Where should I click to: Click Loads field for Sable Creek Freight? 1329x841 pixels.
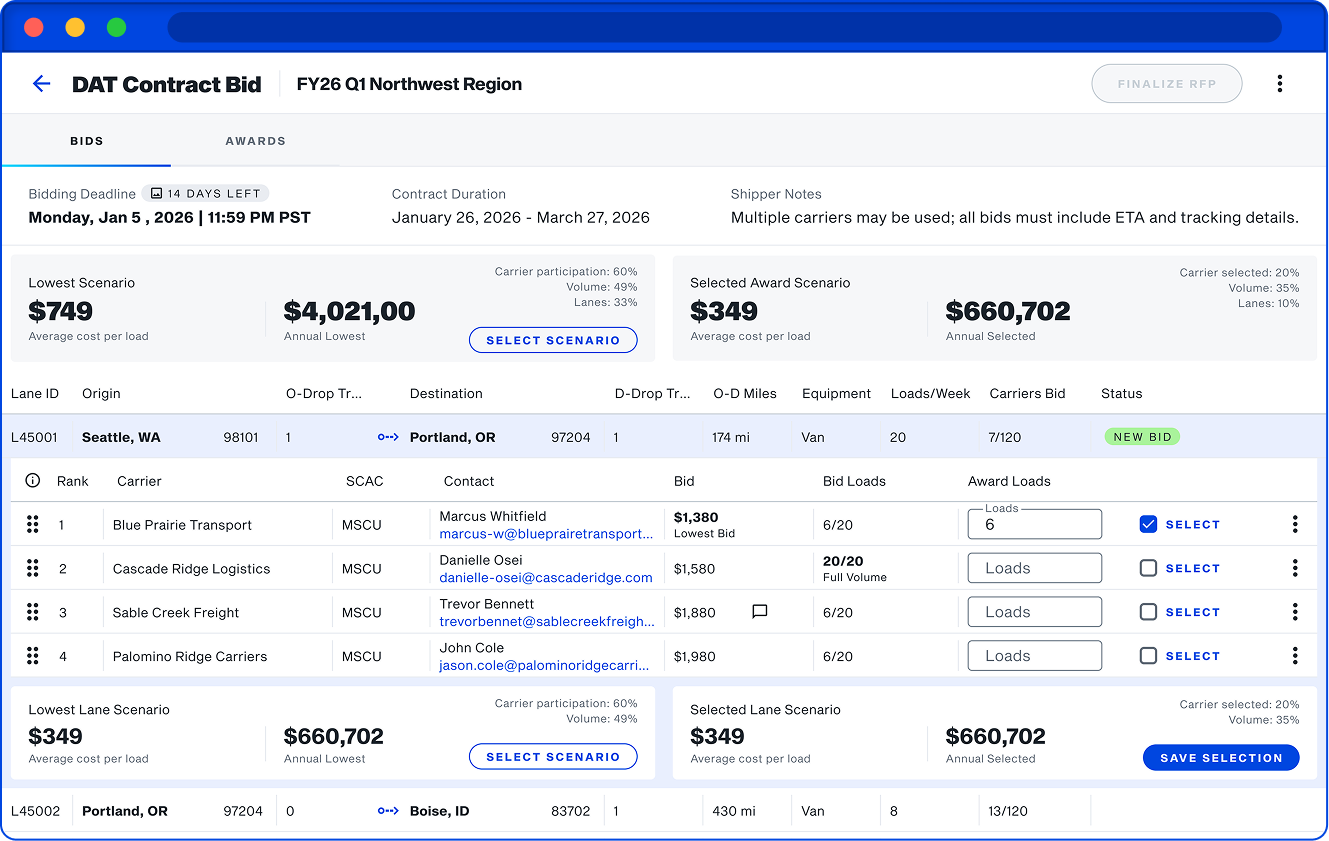tap(1035, 612)
